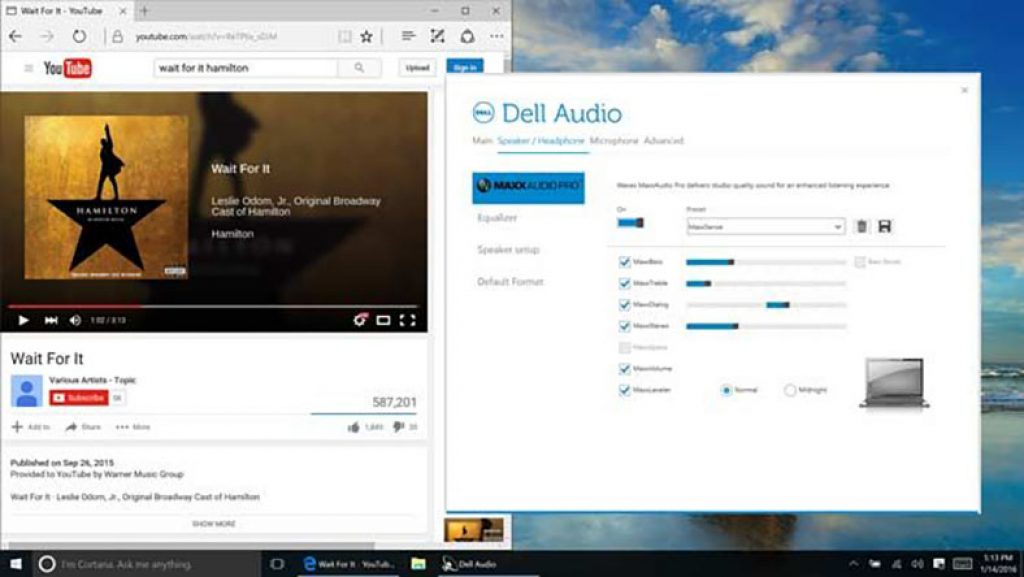Click the YouTube search magnifier button

point(359,68)
